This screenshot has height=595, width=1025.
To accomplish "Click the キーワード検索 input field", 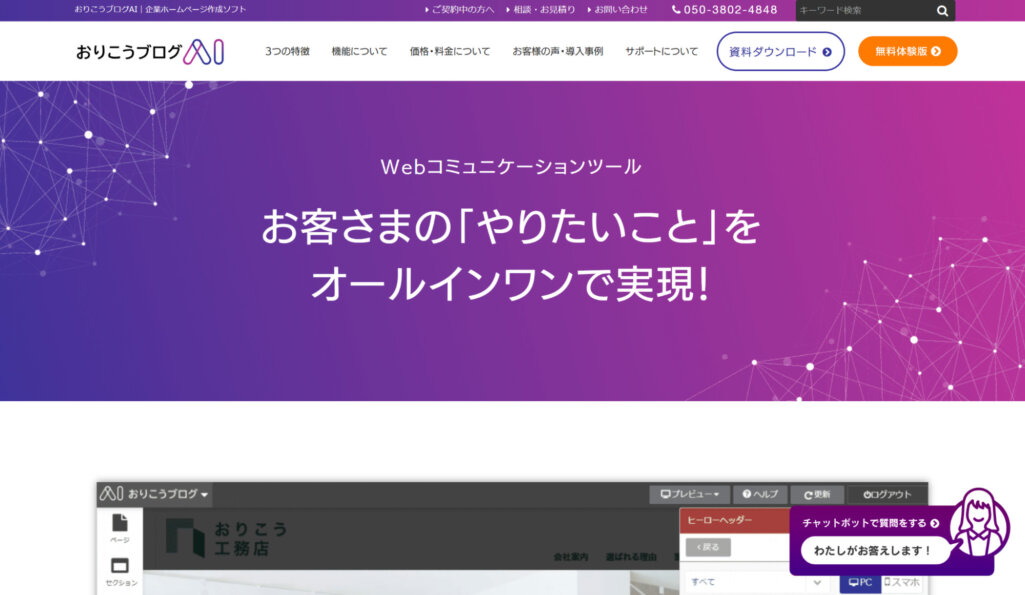I will click(x=862, y=11).
